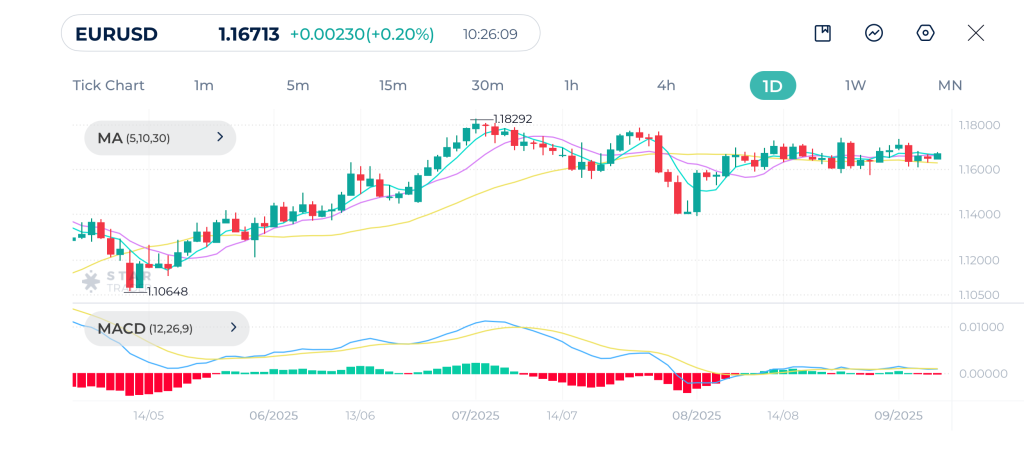
Task: Click the 1.10648 low price marker
Action: [x=167, y=292]
